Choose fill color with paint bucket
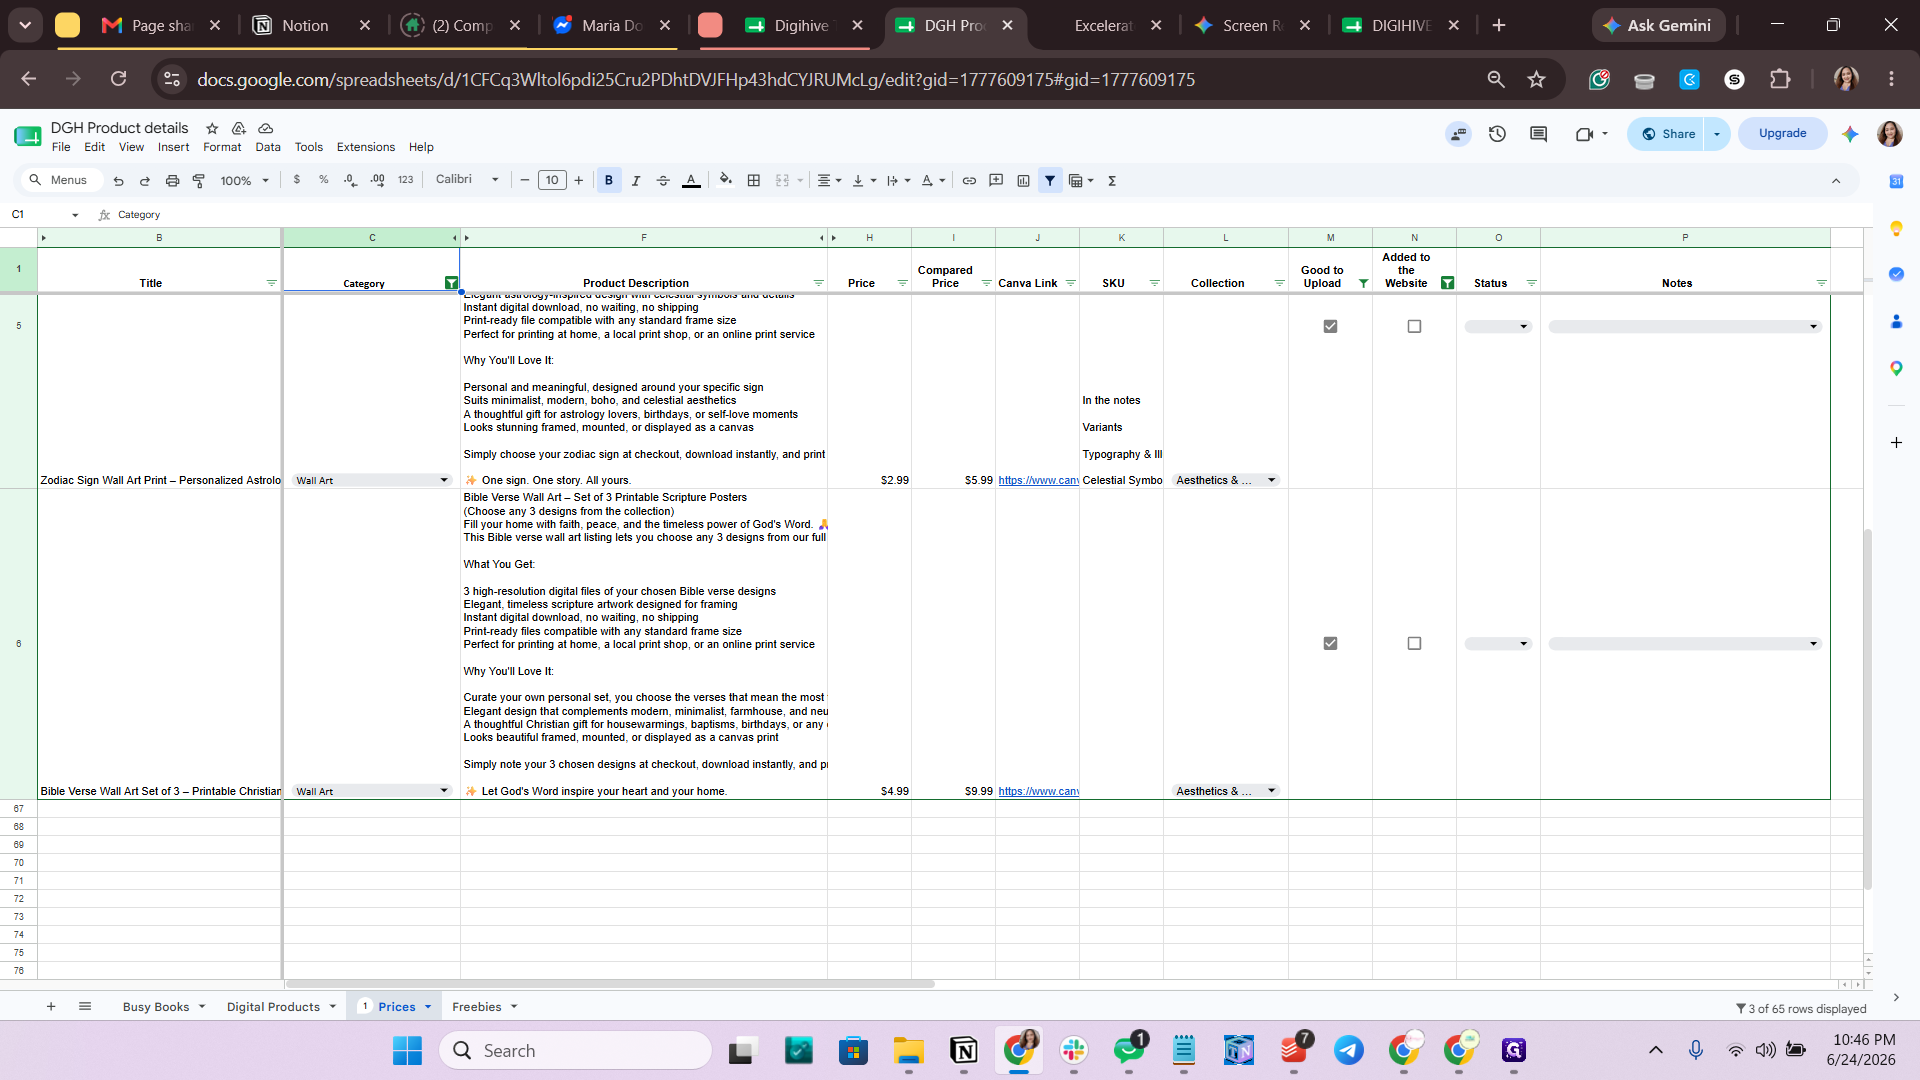Viewport: 1920px width, 1080px height. pos(726,180)
